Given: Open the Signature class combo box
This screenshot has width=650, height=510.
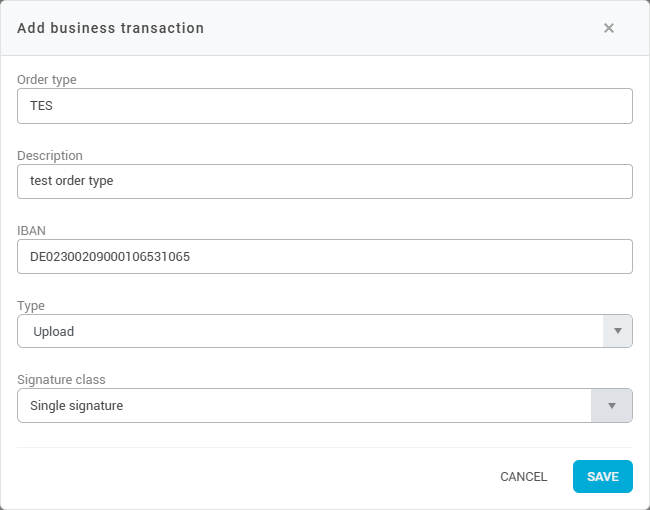Looking at the screenshot, I should 305,406.
